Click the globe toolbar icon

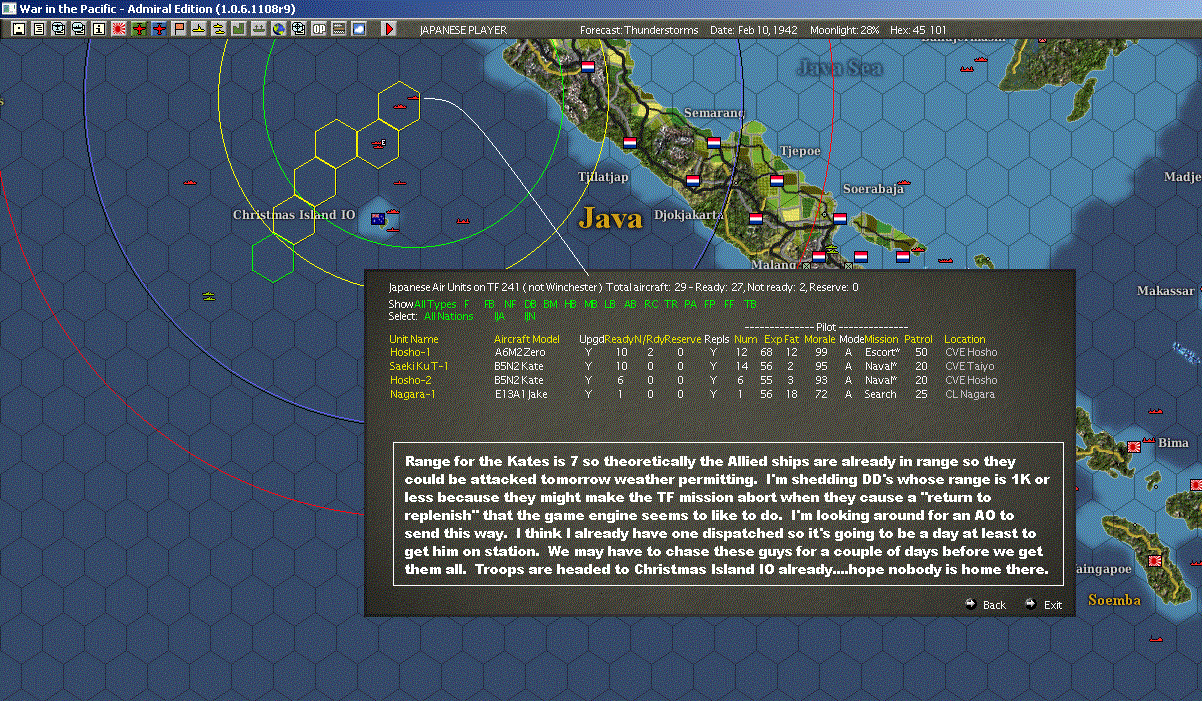tap(279, 30)
